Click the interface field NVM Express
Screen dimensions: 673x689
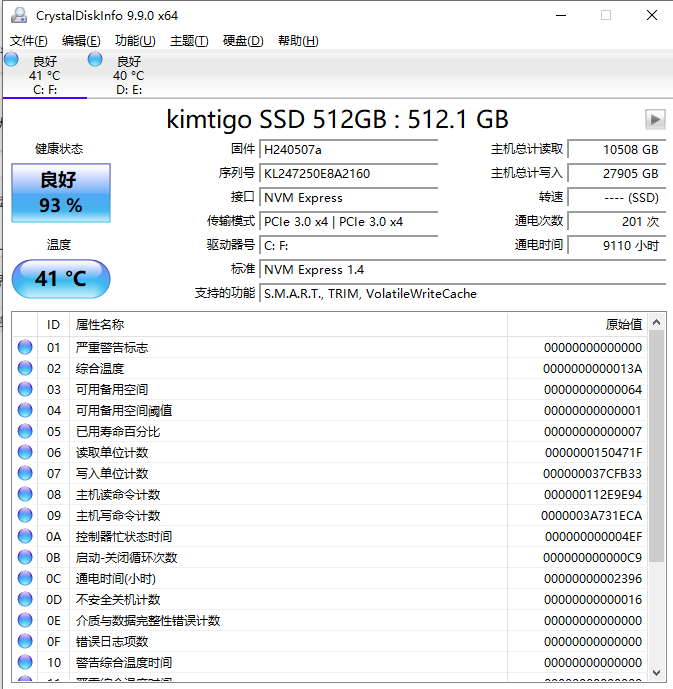[349, 198]
